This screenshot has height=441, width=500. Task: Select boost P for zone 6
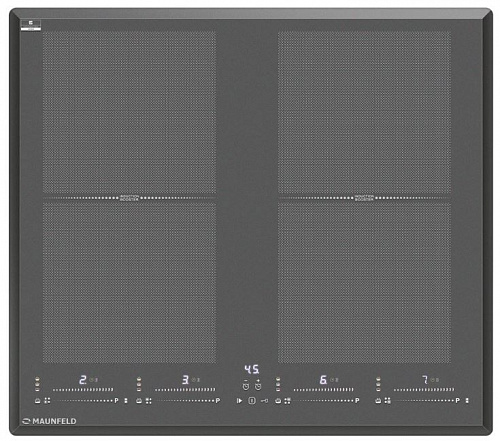tap(357, 400)
